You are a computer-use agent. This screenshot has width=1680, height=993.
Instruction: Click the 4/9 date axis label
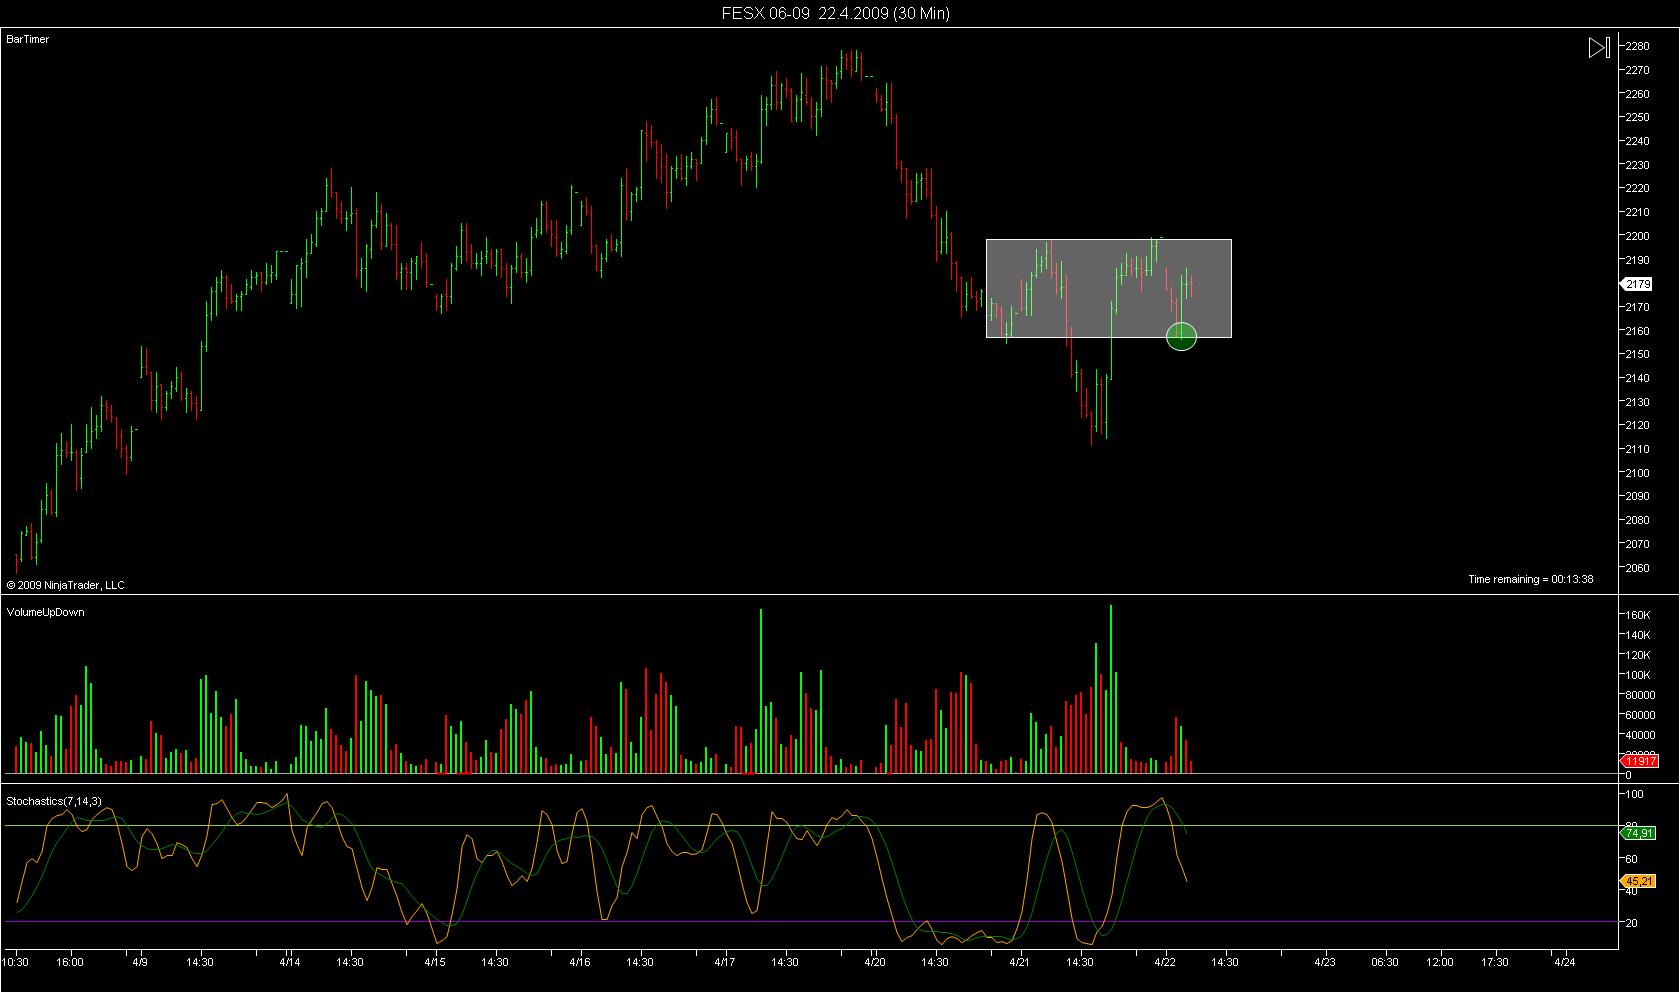pyautogui.click(x=139, y=962)
